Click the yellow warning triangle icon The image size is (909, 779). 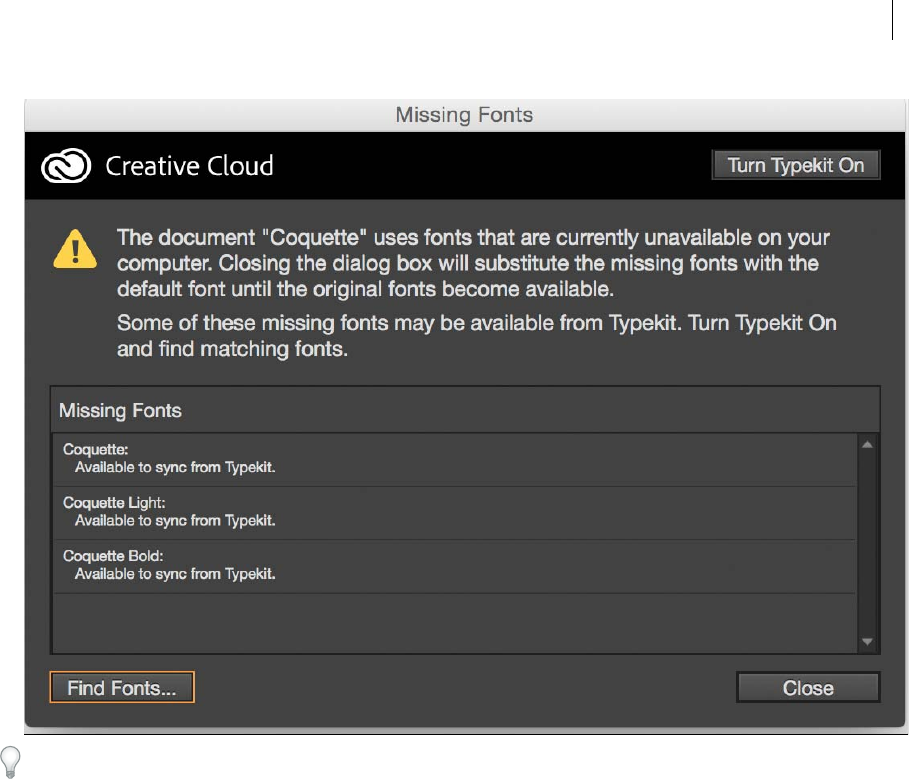pyautogui.click(x=75, y=249)
